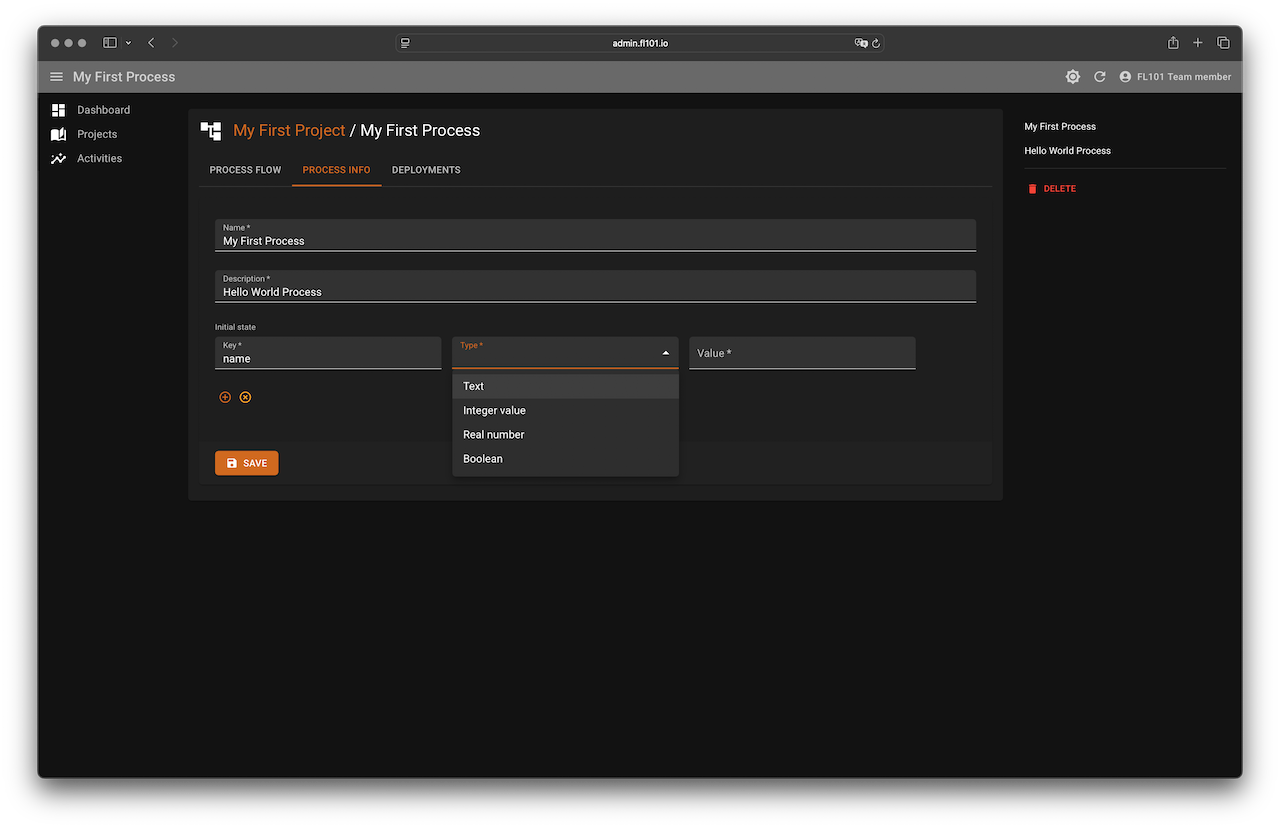This screenshot has height=828, width=1280.
Task: Follow the My First Project breadcrumb link
Action: tap(289, 131)
